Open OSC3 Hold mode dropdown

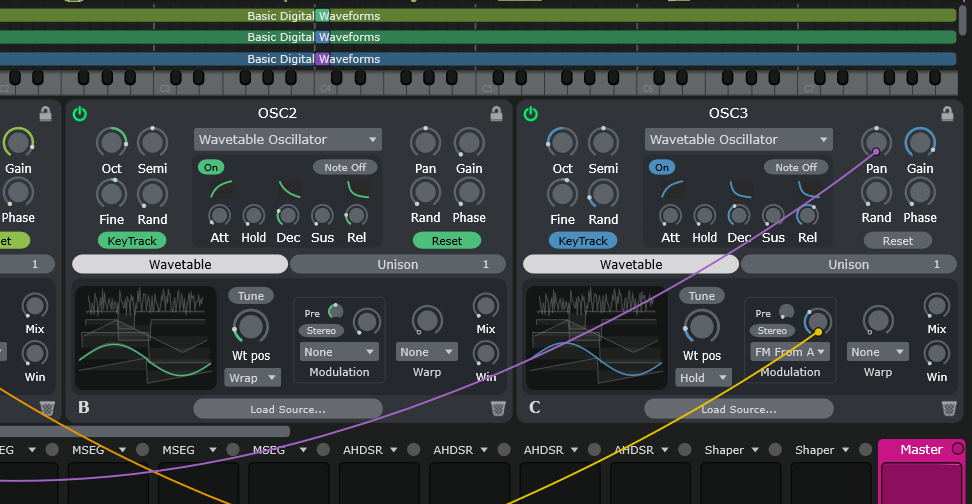[704, 378]
